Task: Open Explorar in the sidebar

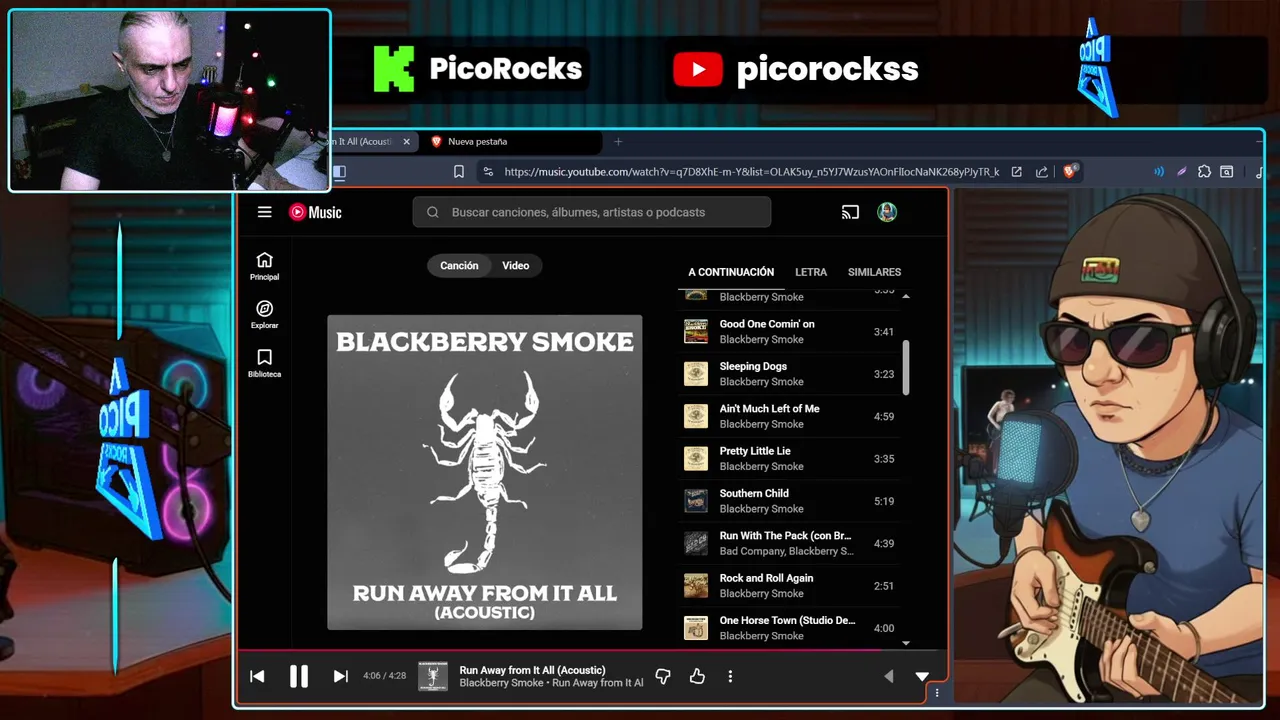Action: 264,315
